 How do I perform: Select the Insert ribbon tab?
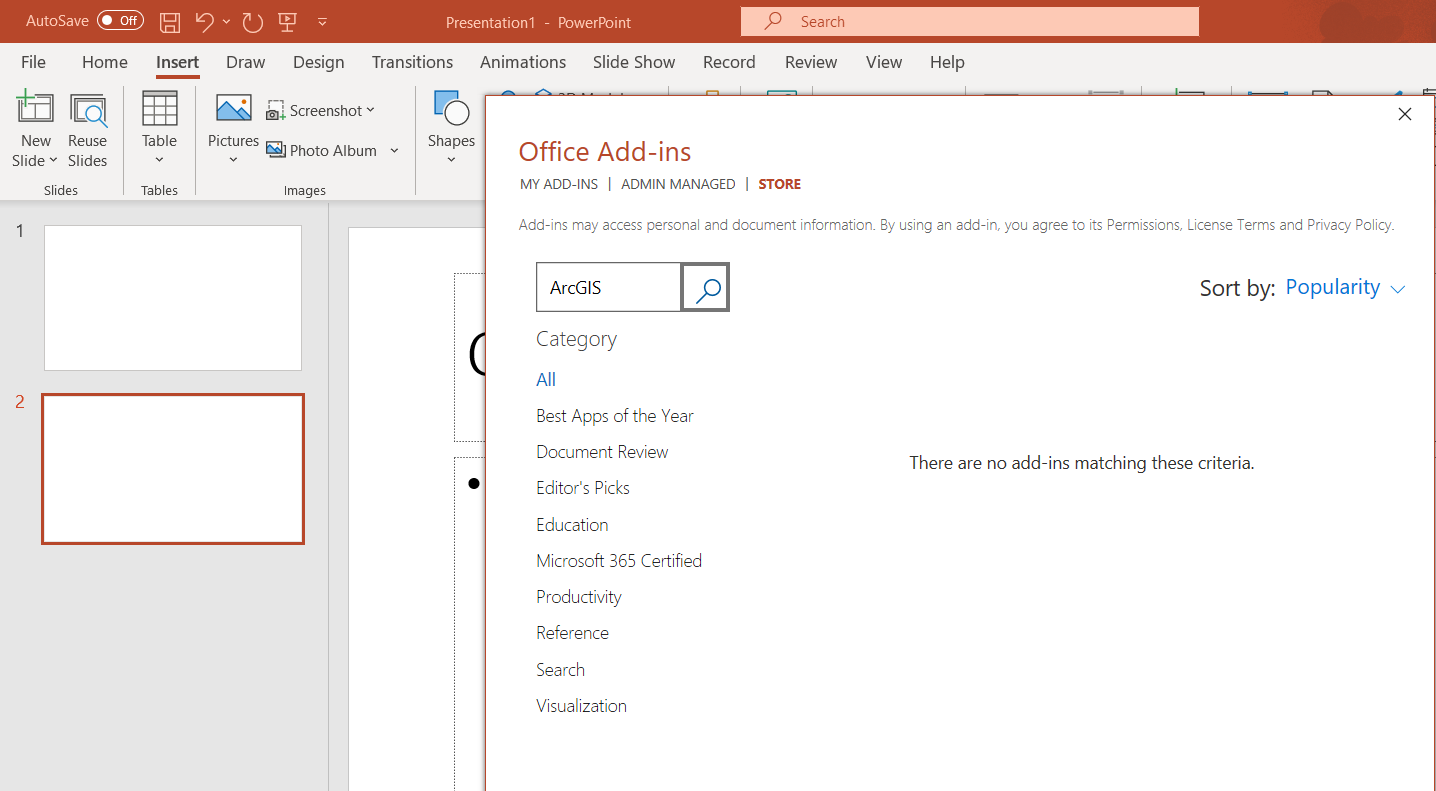pyautogui.click(x=177, y=62)
